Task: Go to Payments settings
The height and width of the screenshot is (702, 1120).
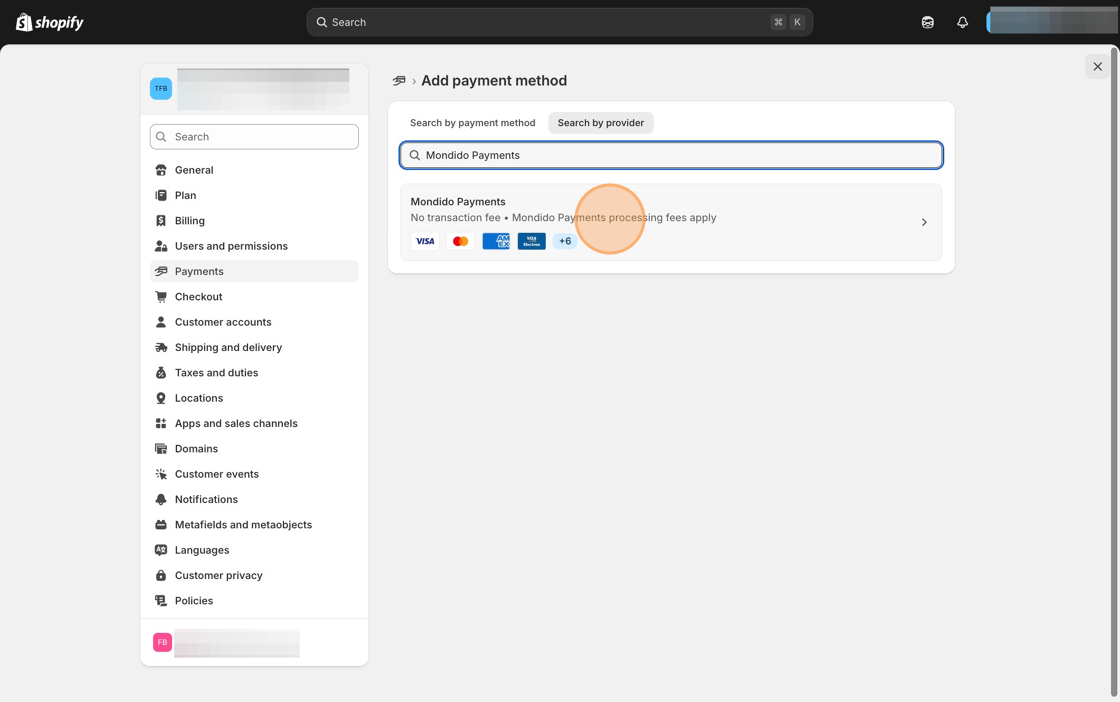Action: click(254, 271)
